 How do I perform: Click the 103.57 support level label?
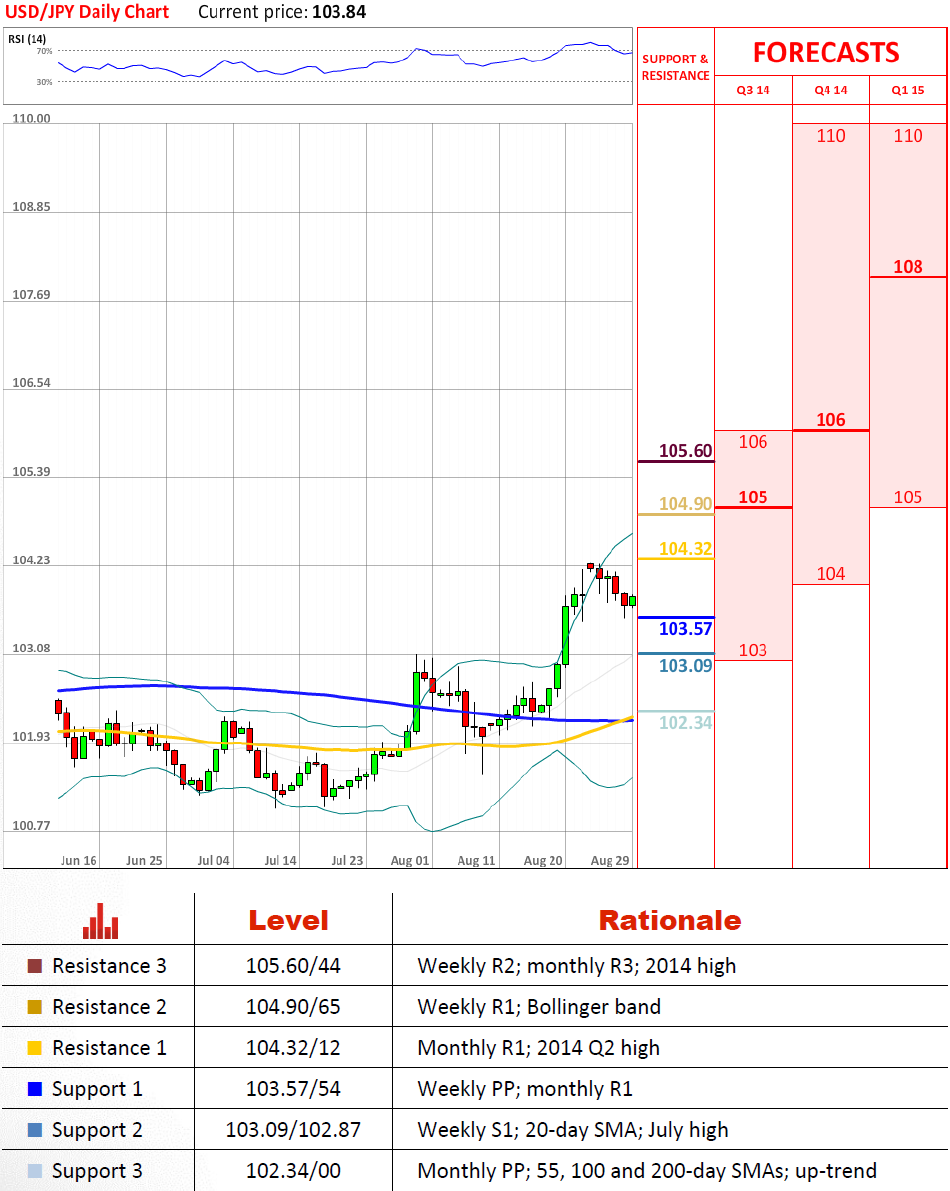(685, 628)
